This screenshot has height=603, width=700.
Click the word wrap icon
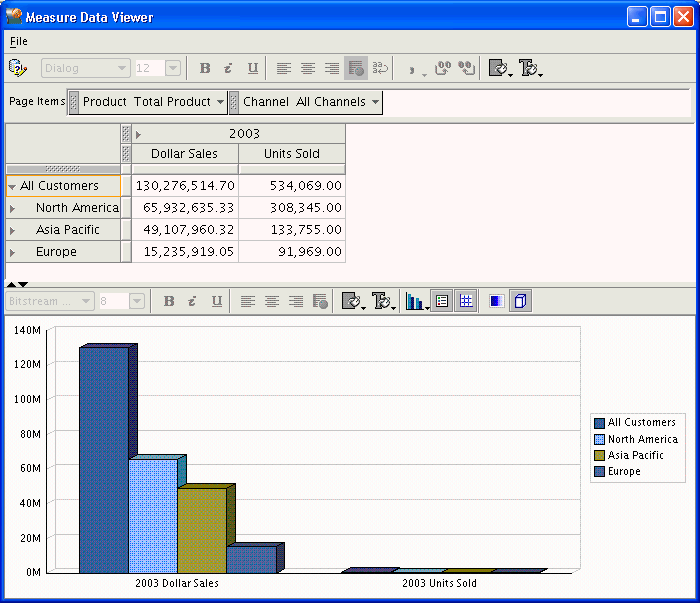tap(380, 68)
